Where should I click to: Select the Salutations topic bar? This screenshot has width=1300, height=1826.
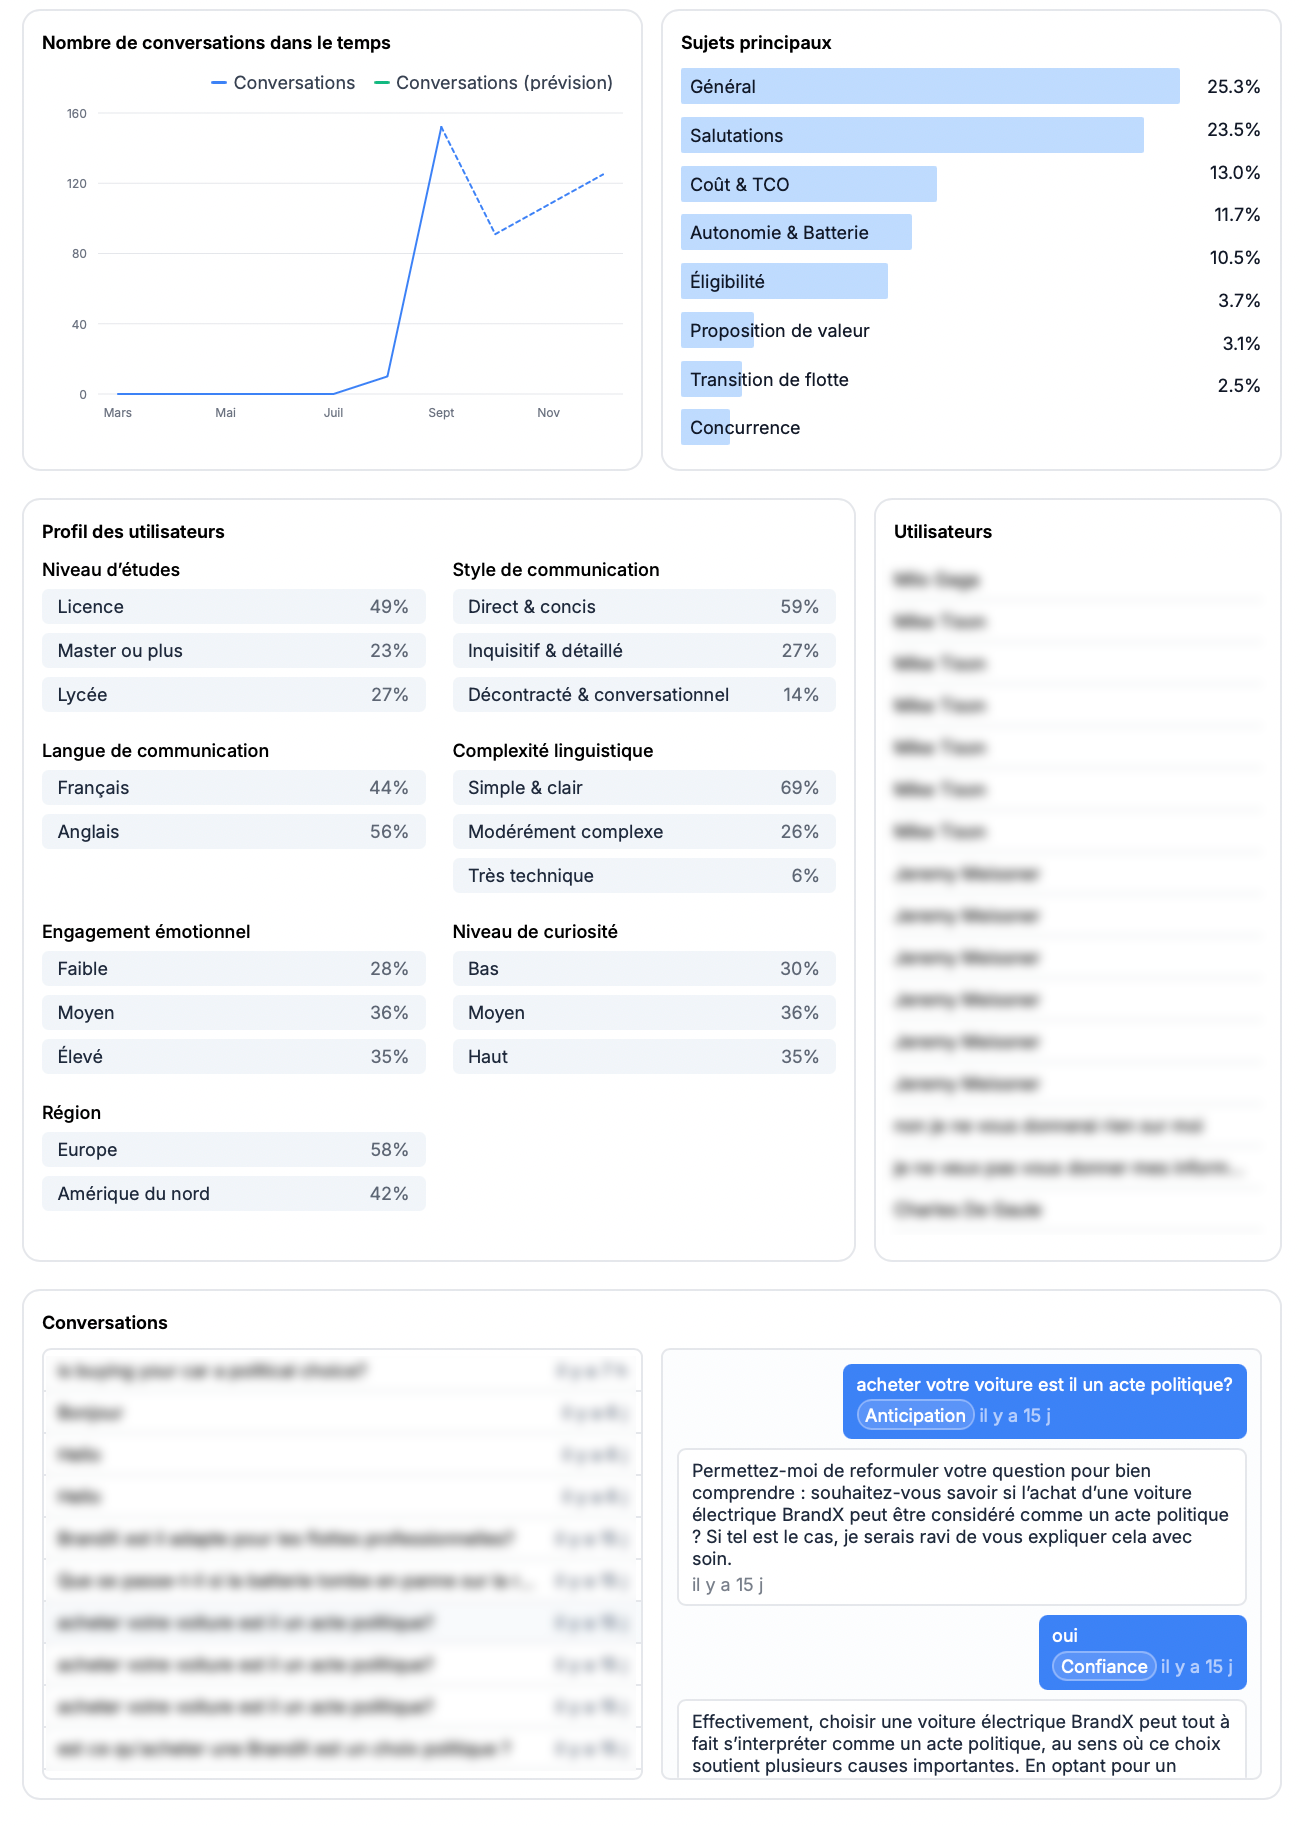tap(911, 136)
